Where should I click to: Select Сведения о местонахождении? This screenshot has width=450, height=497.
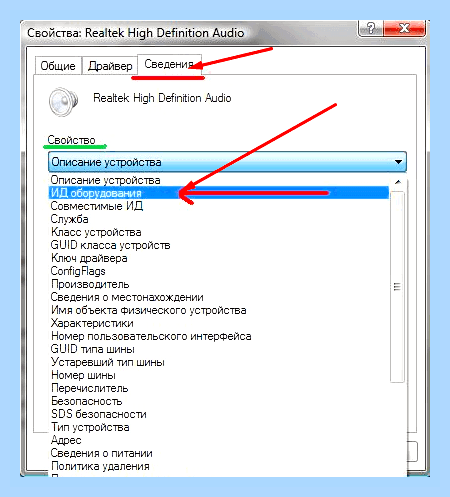(219, 297)
